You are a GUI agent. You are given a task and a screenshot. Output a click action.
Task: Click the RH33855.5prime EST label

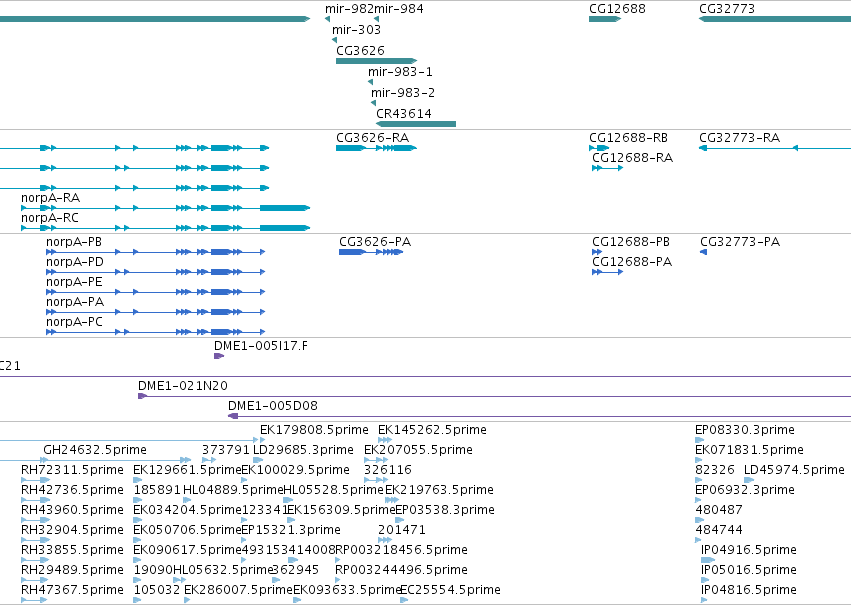click(x=72, y=550)
